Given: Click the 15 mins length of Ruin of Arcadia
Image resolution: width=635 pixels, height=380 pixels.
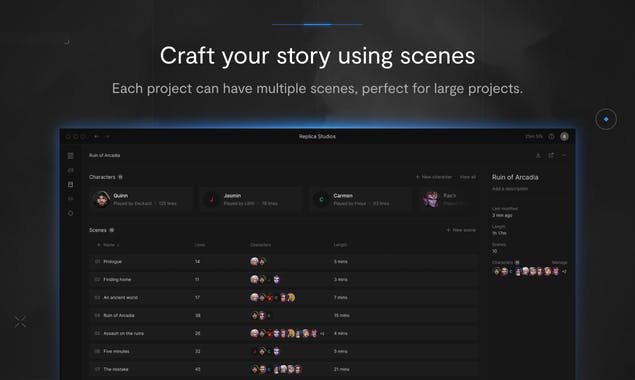Looking at the screenshot, I should pyautogui.click(x=341, y=316).
